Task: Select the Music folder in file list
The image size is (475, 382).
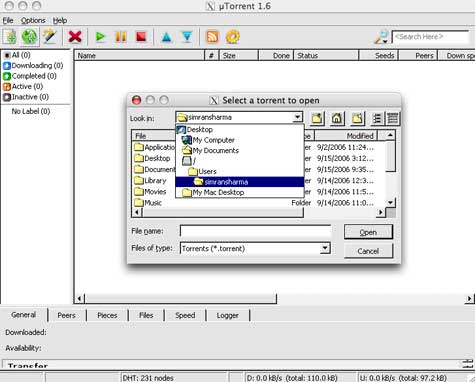Action: click(148, 203)
